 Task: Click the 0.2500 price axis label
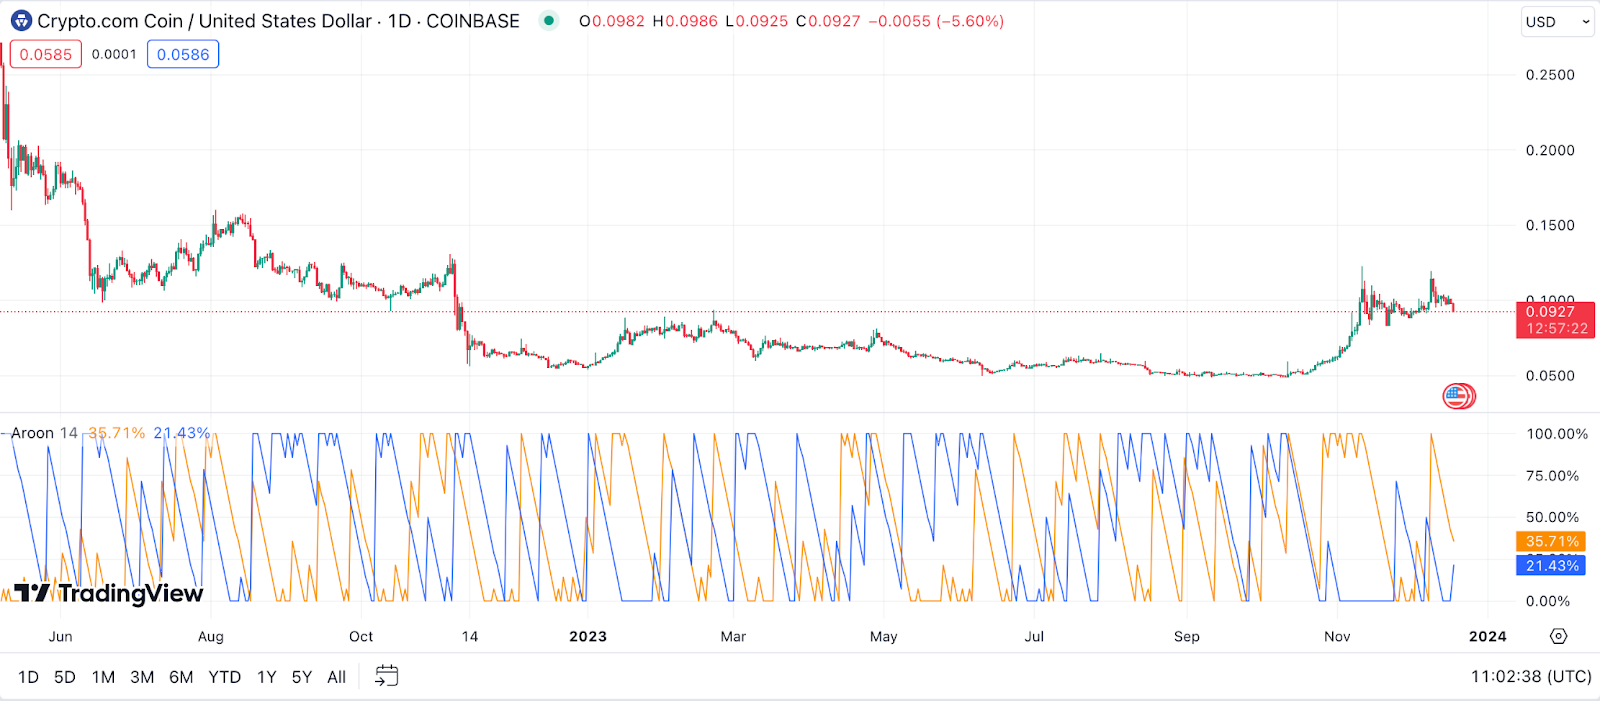(x=1550, y=75)
